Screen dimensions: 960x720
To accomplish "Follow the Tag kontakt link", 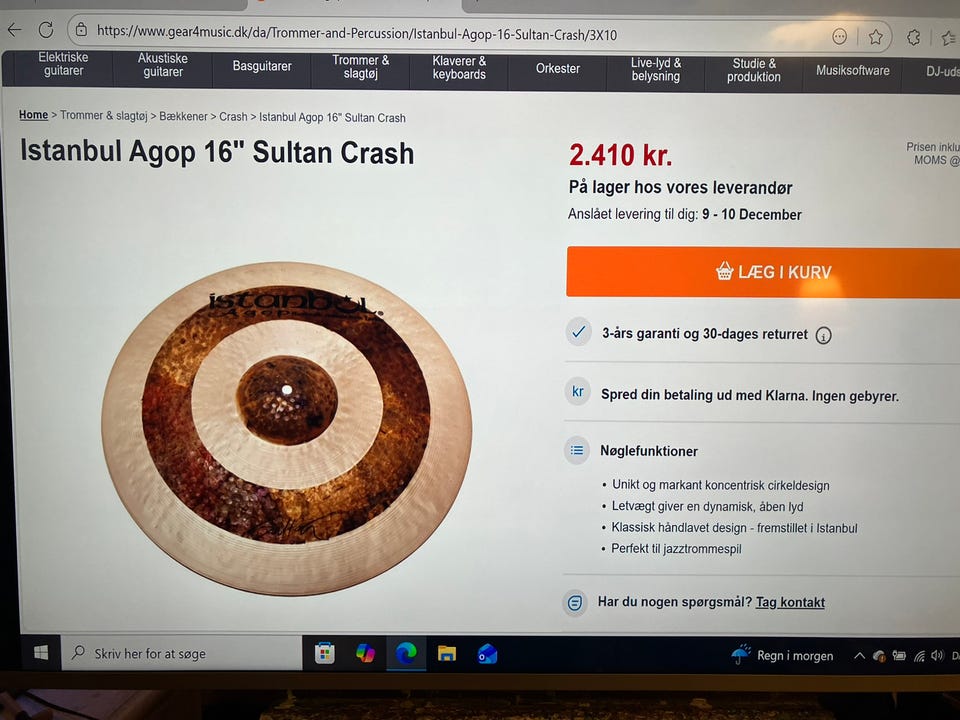I will 790,602.
